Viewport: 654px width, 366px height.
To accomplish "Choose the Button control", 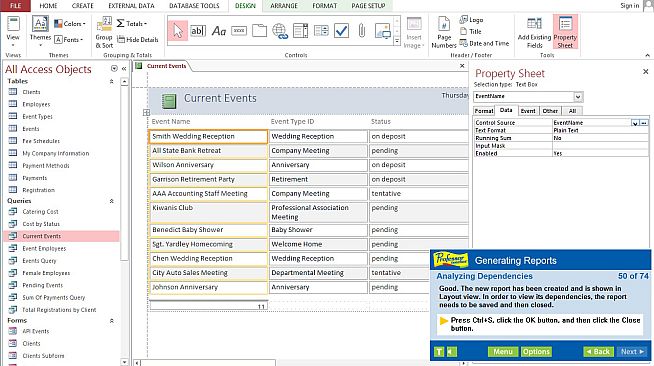I will pos(239,31).
